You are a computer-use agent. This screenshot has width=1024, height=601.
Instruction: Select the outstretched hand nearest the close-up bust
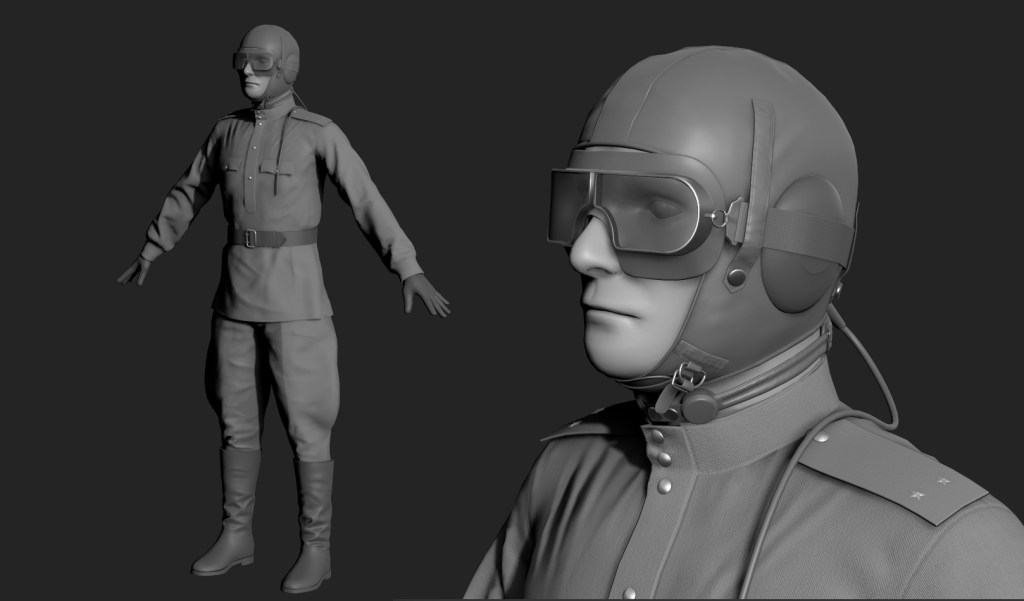click(427, 294)
